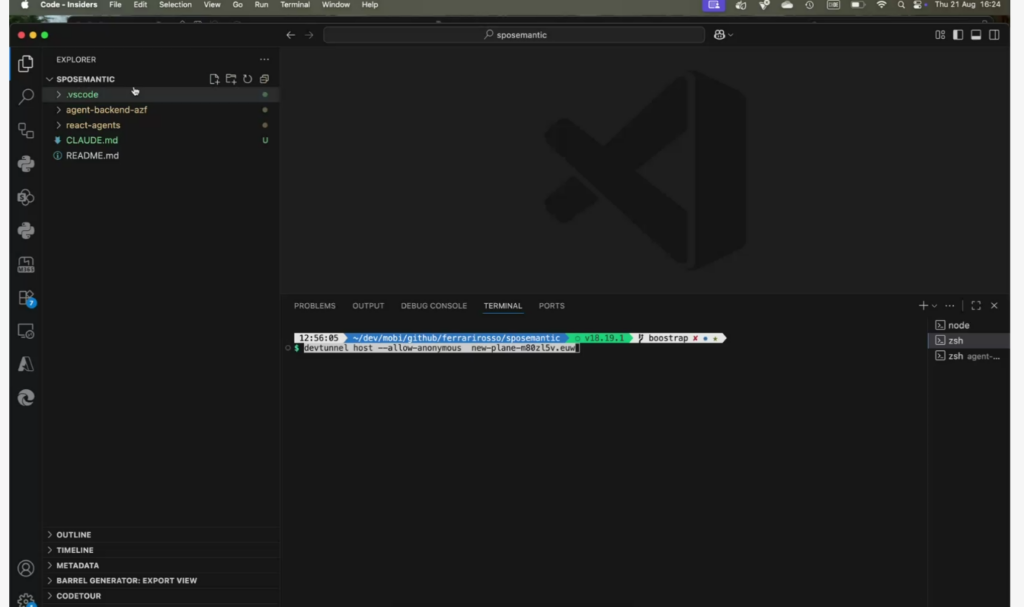Click New Folder icon in Explorer header
This screenshot has height=607, width=1024.
231,79
